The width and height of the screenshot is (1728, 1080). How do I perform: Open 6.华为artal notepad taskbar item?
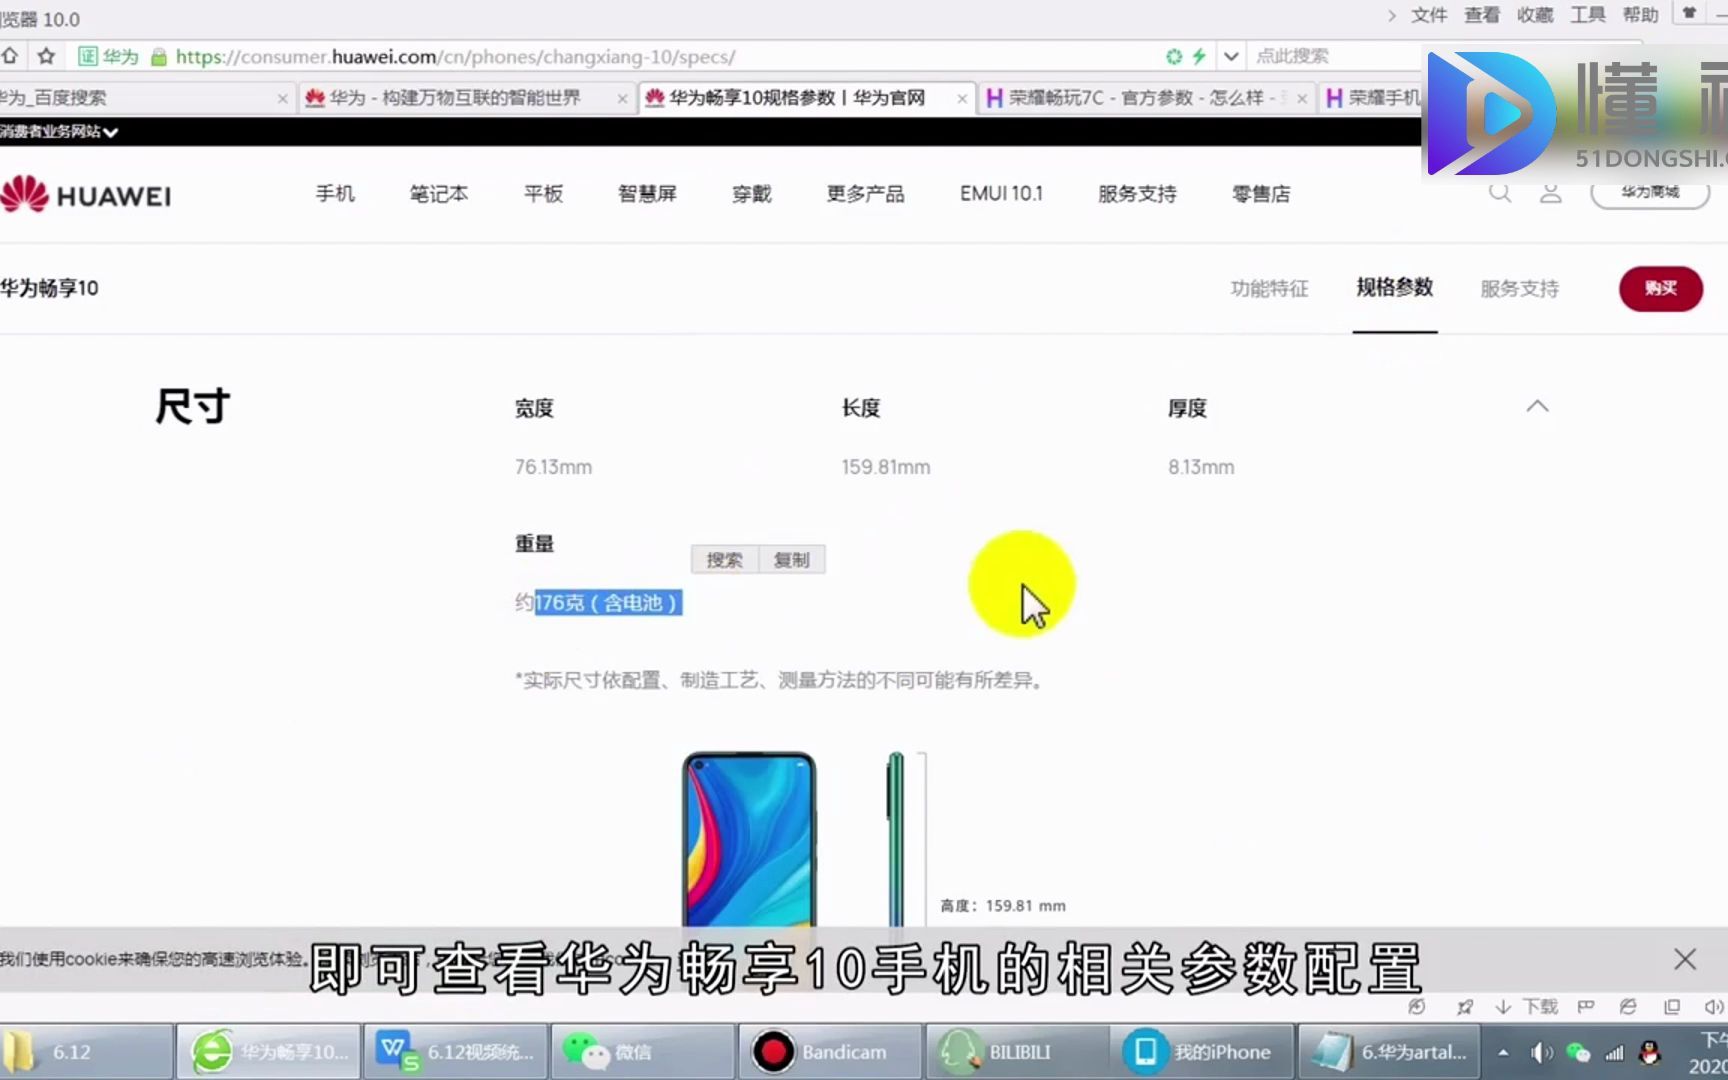[x=1389, y=1052]
